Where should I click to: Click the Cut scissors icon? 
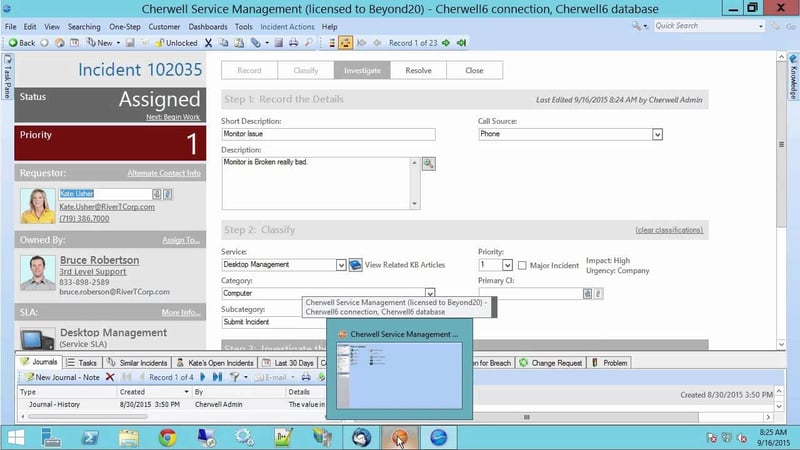point(208,43)
